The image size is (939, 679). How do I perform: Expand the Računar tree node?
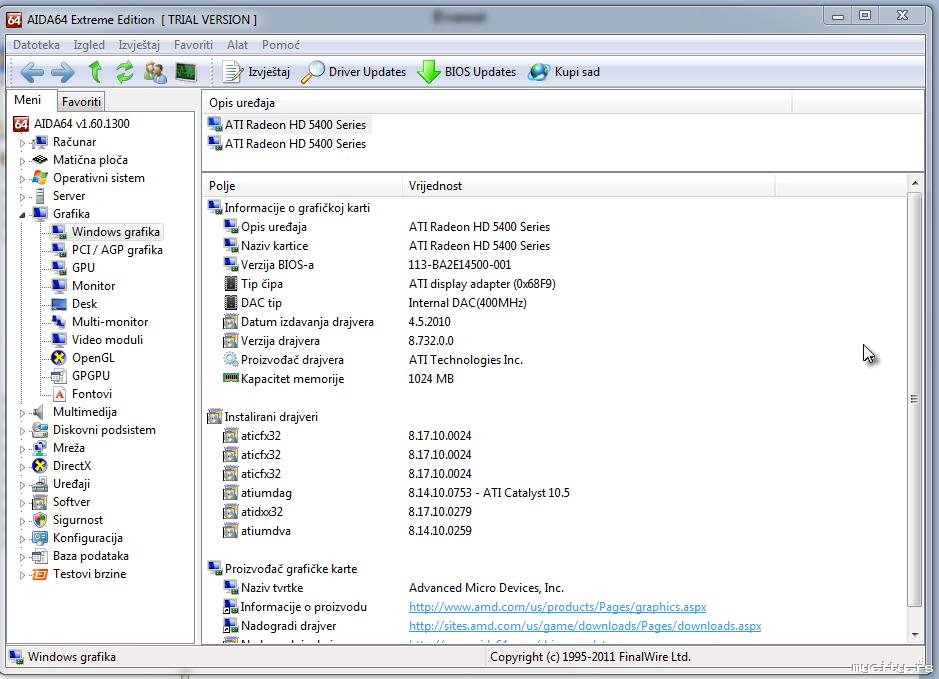click(22, 143)
